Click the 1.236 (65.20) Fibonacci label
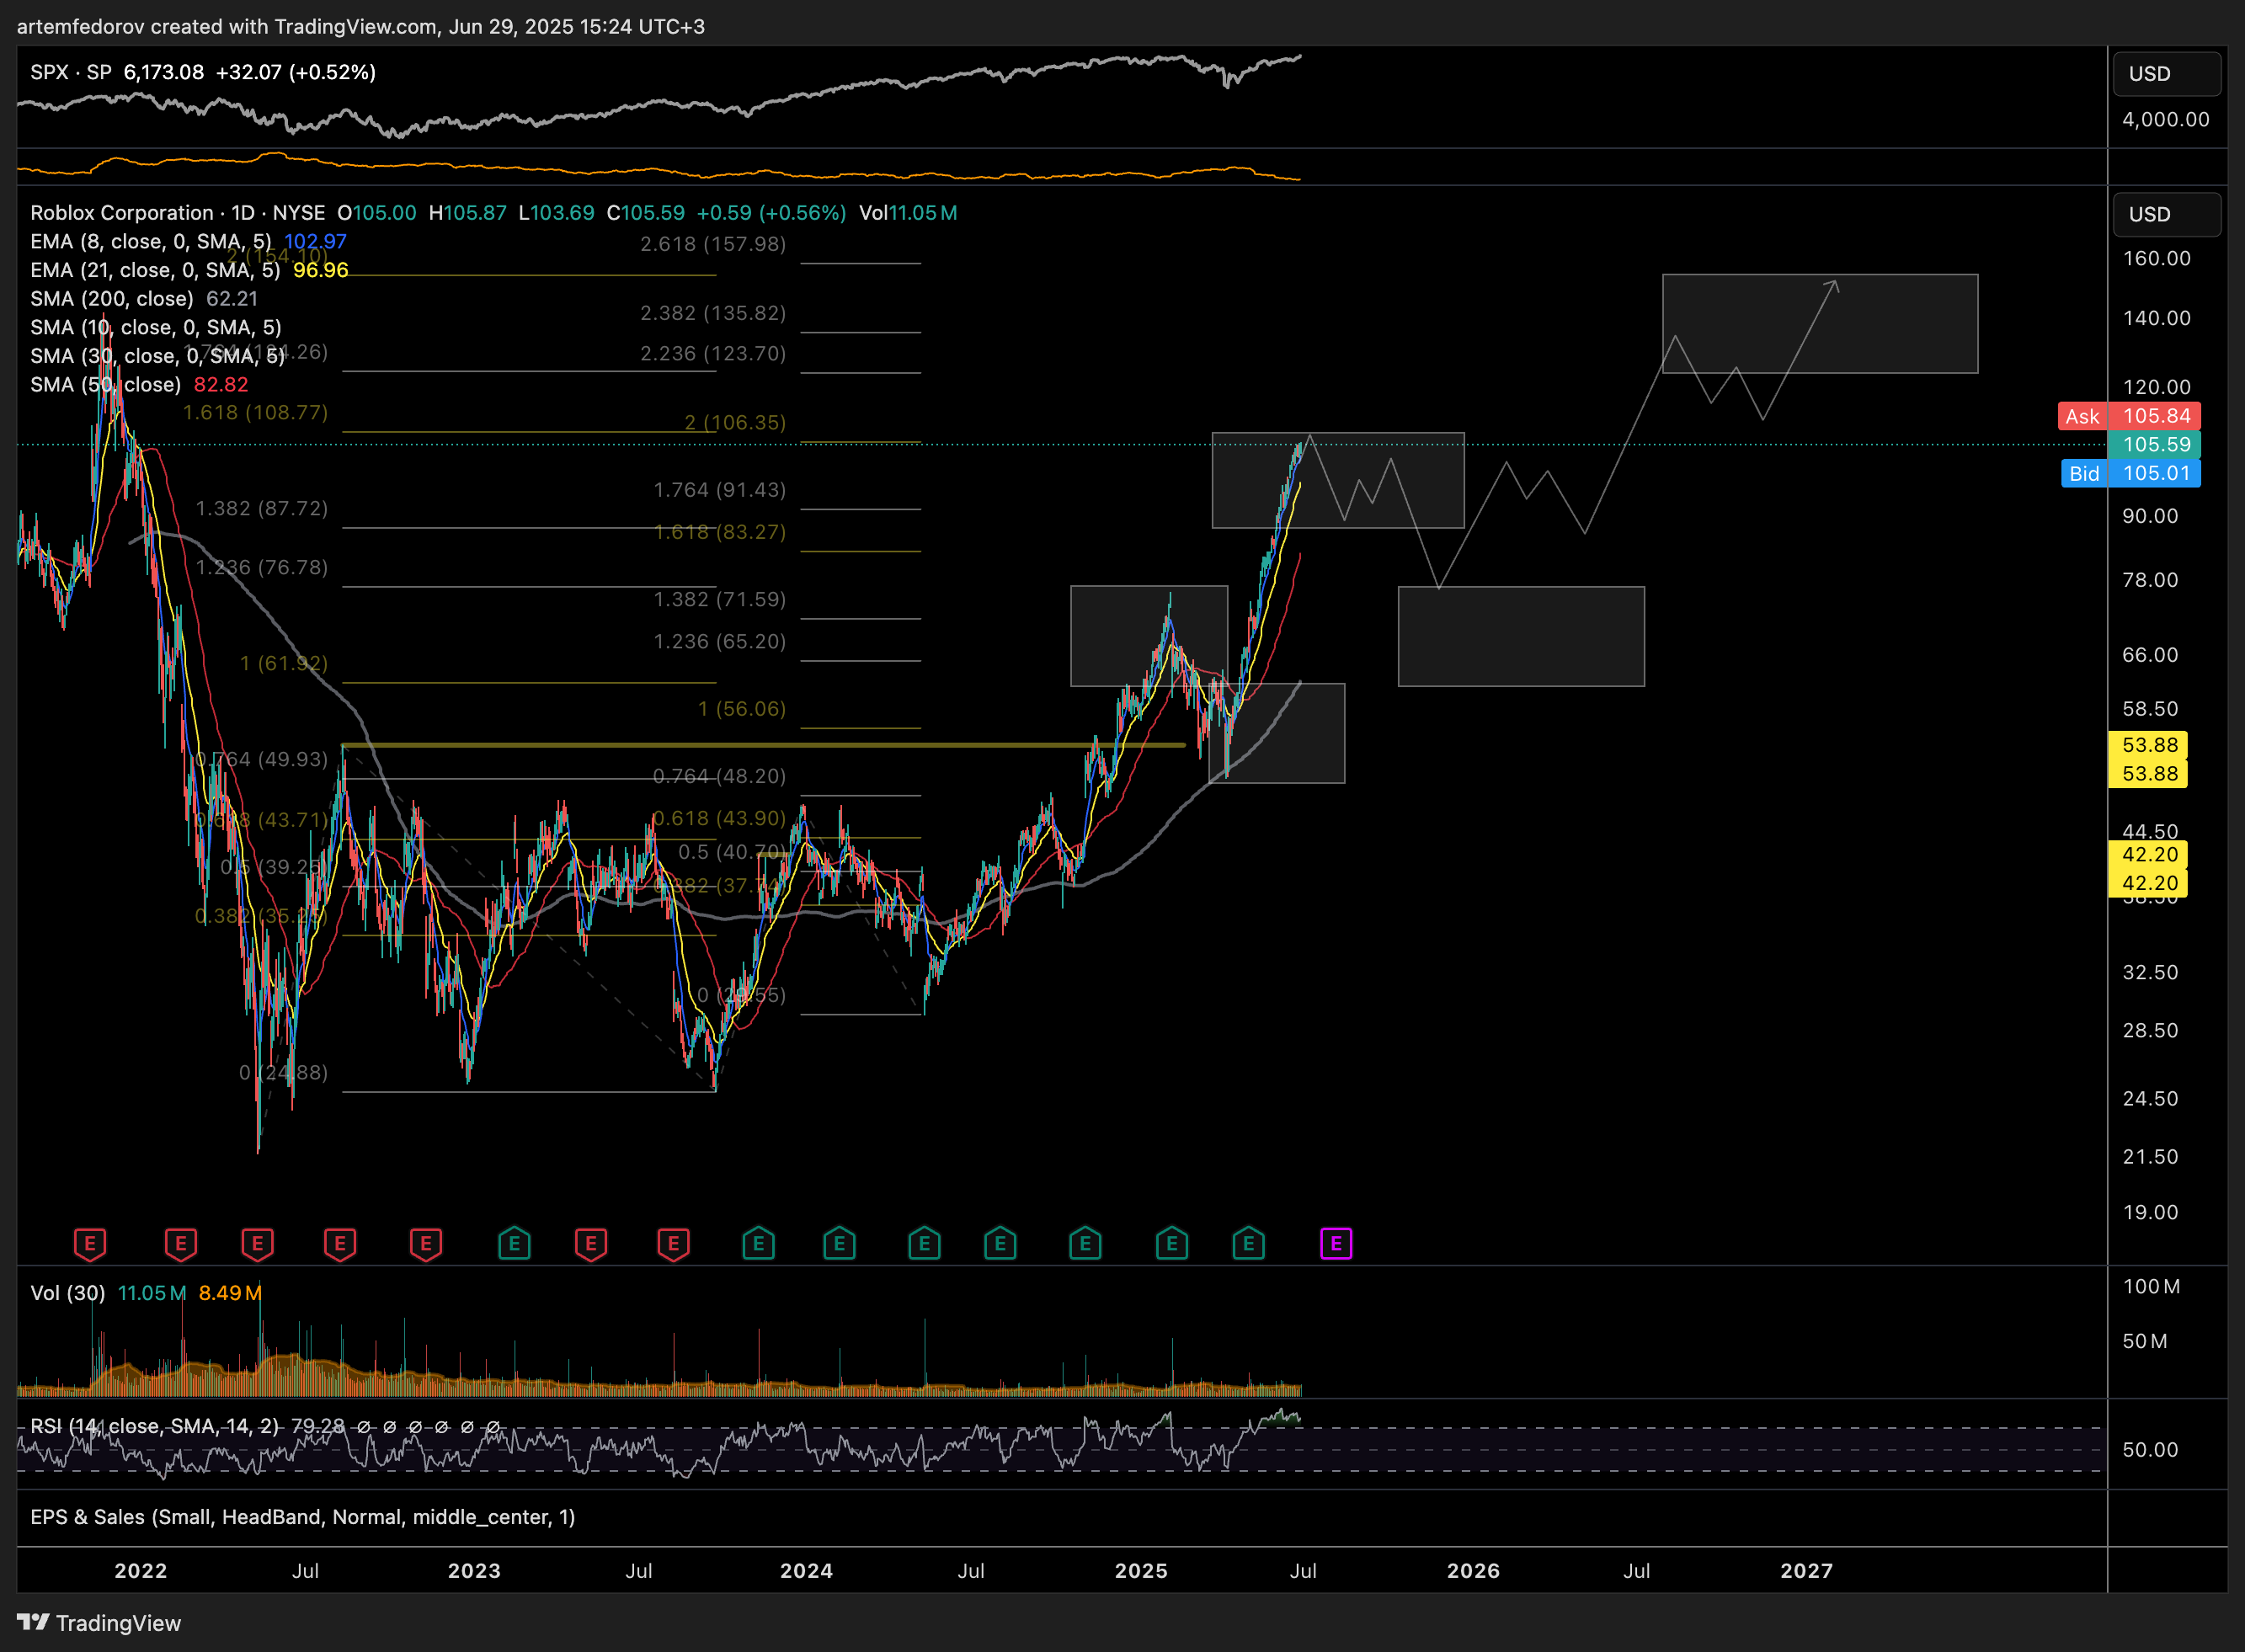Screen dimensions: 2245x1652 [720, 641]
